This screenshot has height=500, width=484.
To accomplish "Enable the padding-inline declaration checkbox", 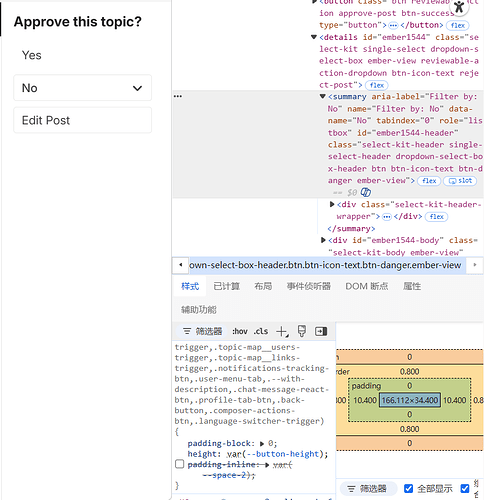I will pos(179,464).
